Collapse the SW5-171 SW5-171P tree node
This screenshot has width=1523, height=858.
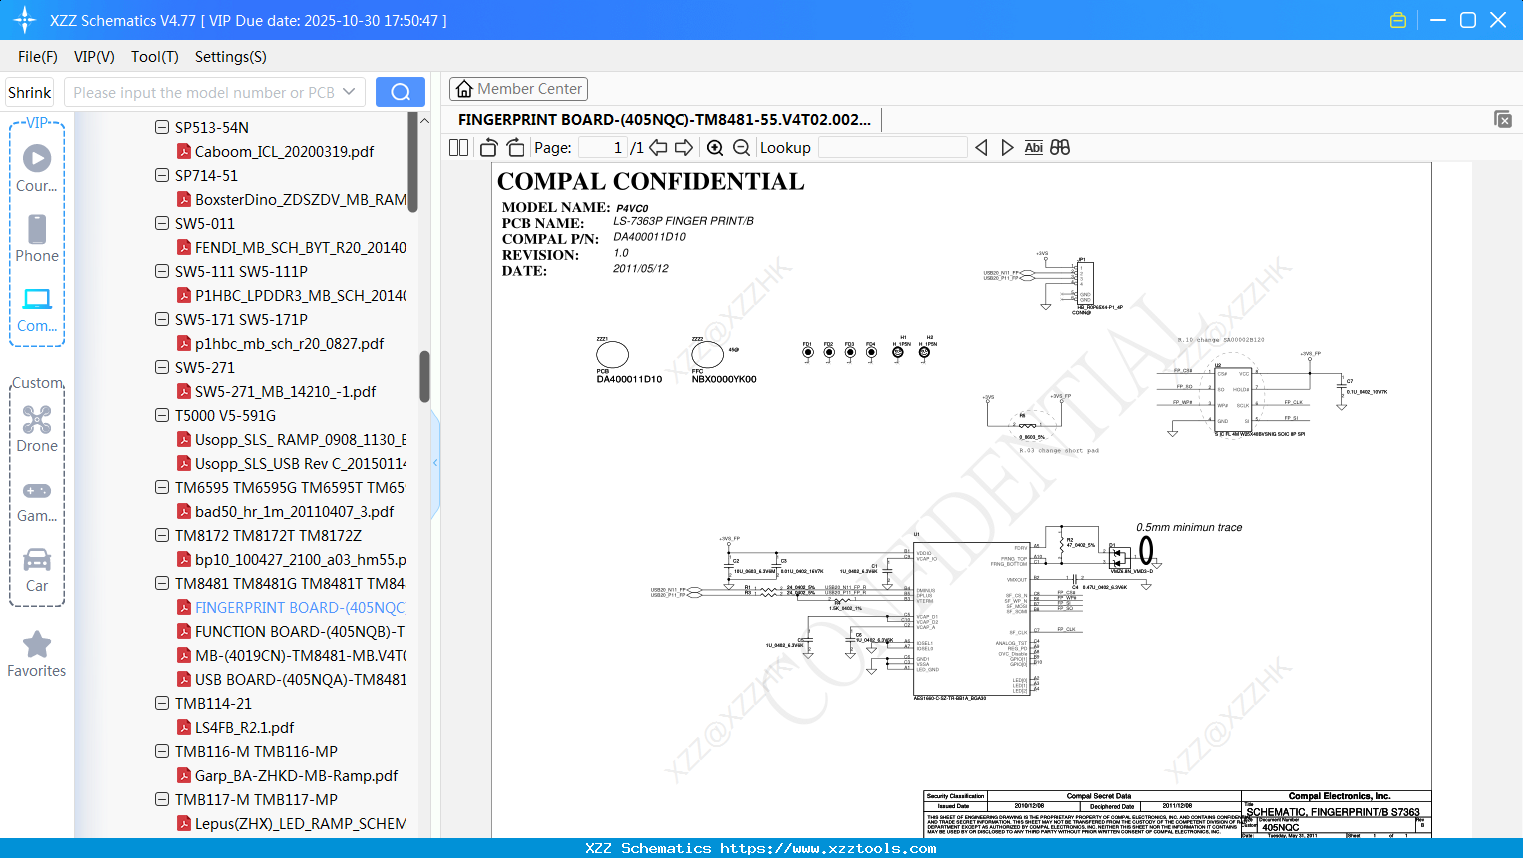coord(162,319)
